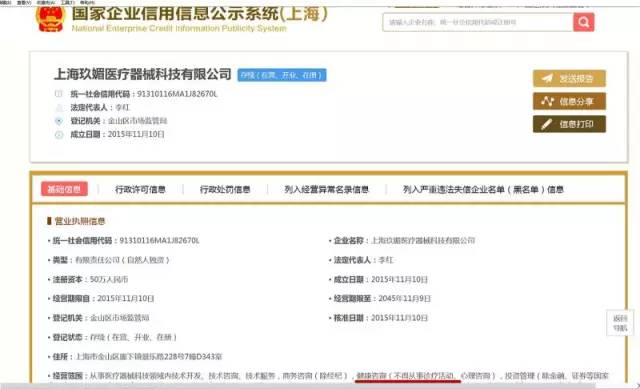Switch to the 行政处罚信息 tab
This screenshot has width=640, height=389.
point(225,189)
